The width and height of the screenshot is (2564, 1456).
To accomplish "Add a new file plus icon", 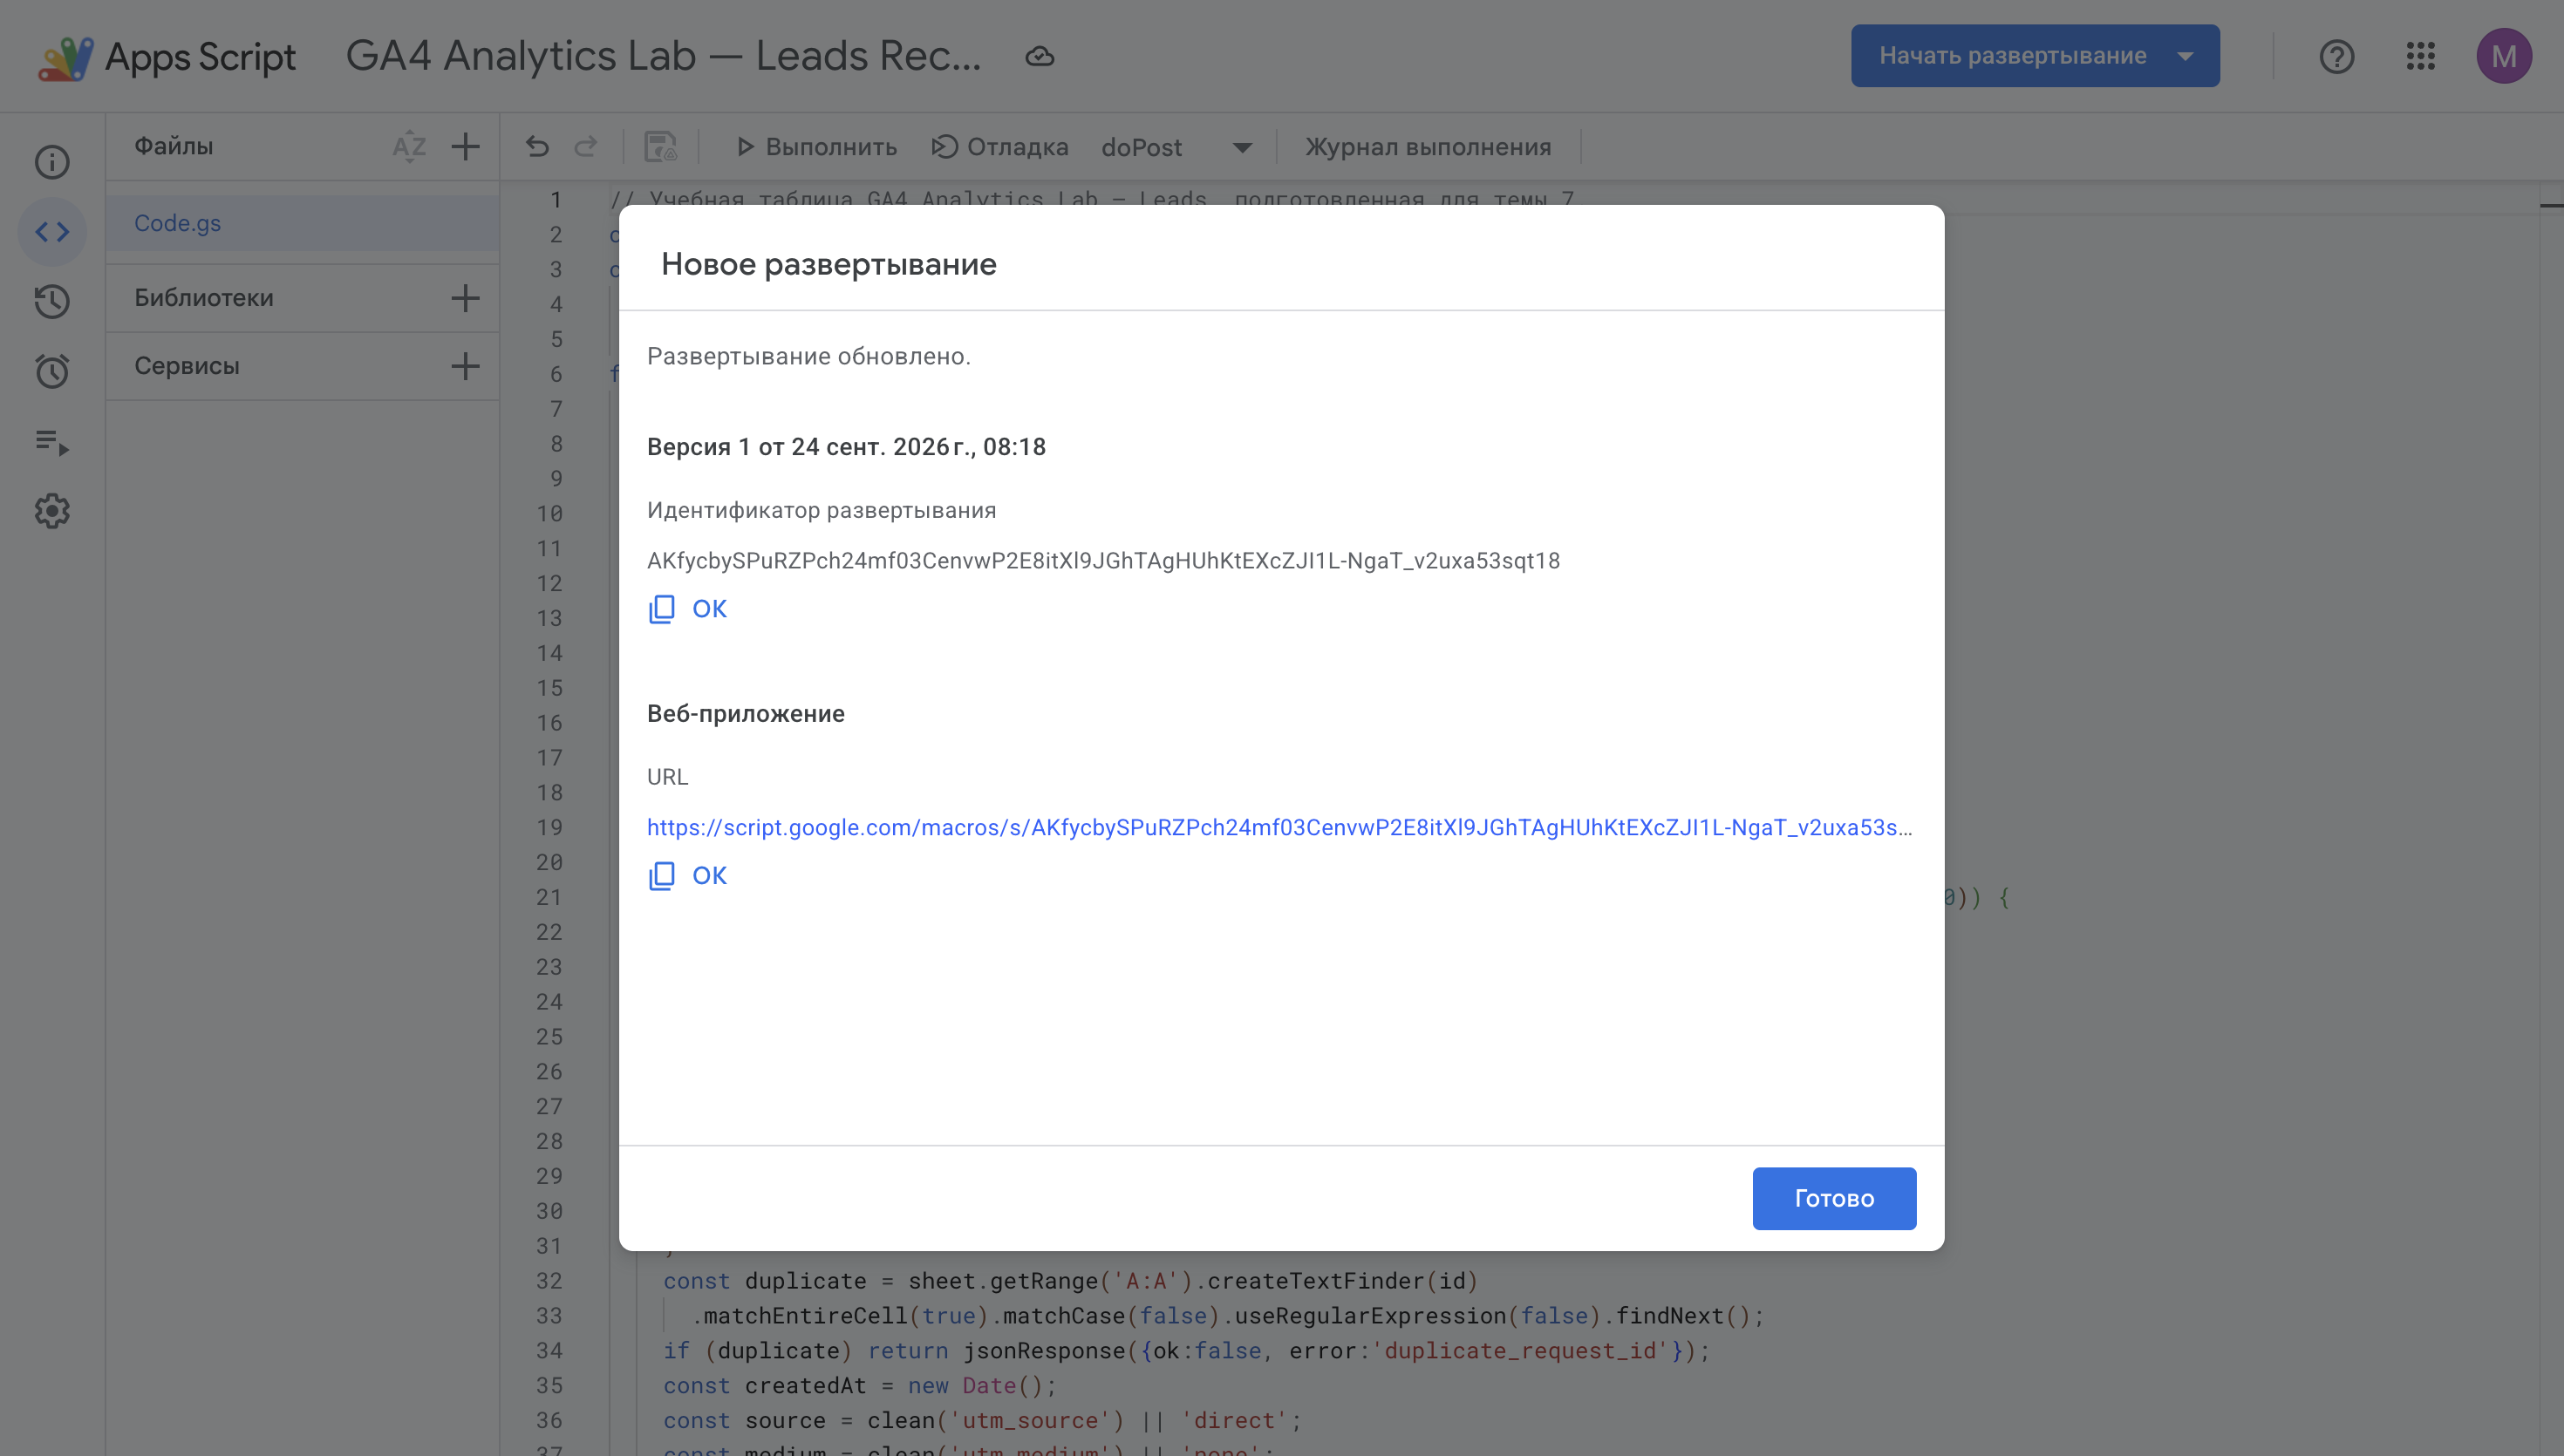I will coord(465,147).
